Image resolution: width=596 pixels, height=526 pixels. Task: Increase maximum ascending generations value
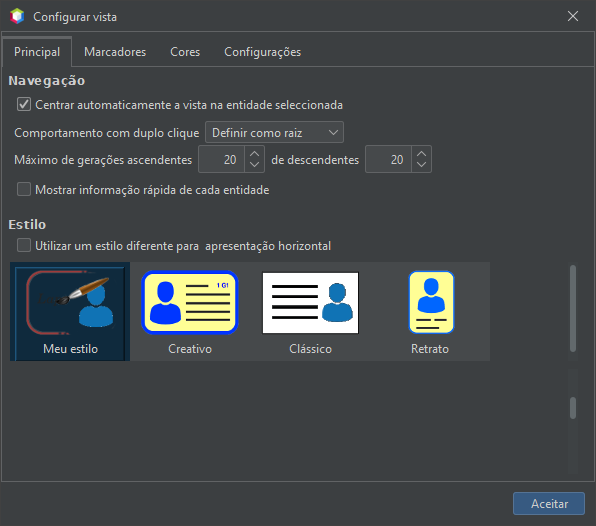(254, 154)
